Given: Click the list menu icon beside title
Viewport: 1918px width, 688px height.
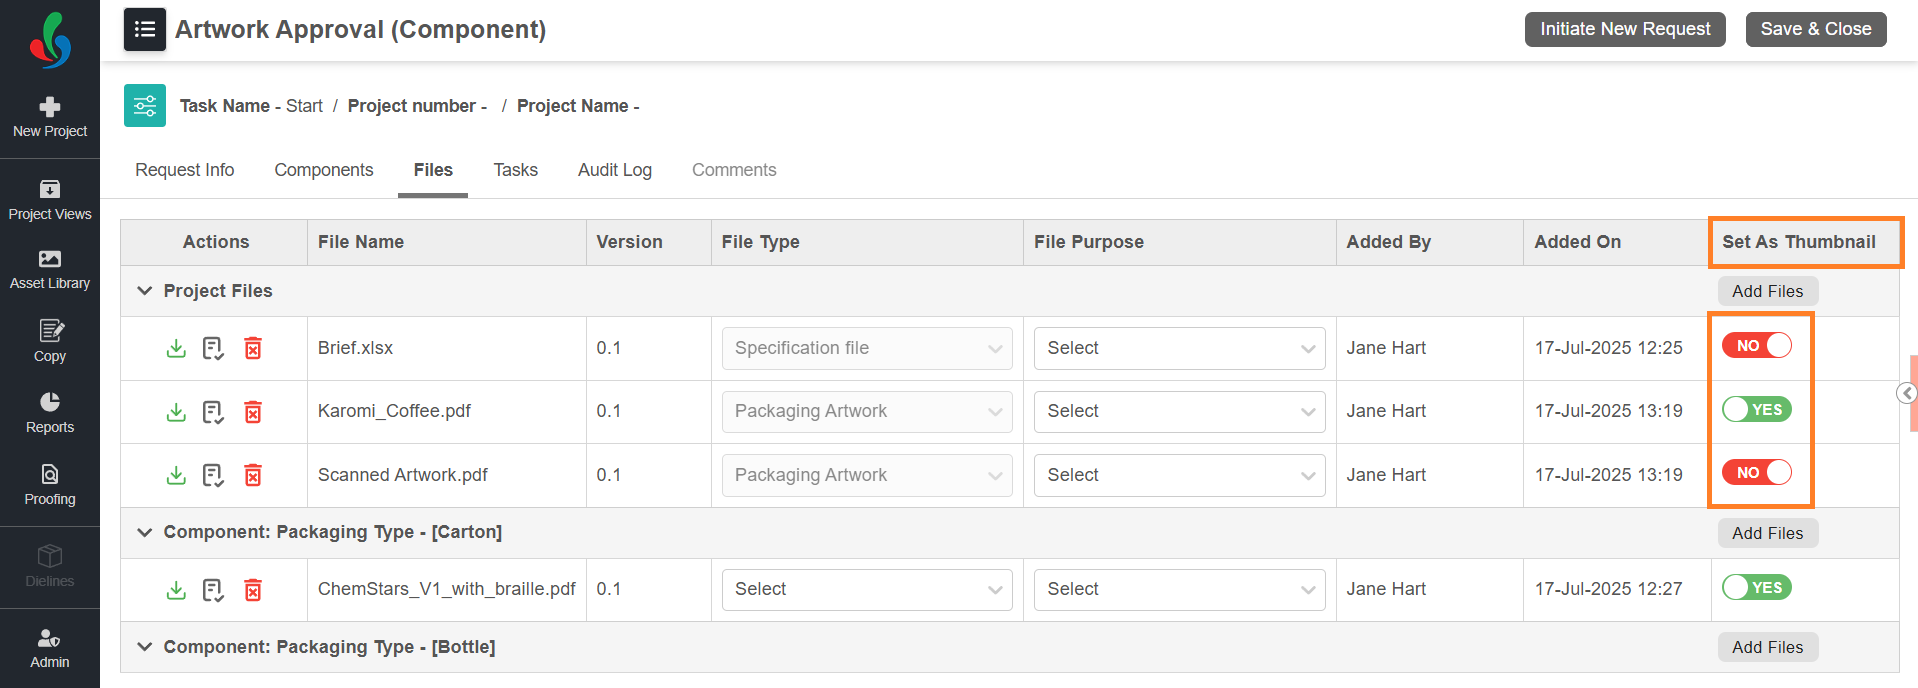Looking at the screenshot, I should [145, 29].
